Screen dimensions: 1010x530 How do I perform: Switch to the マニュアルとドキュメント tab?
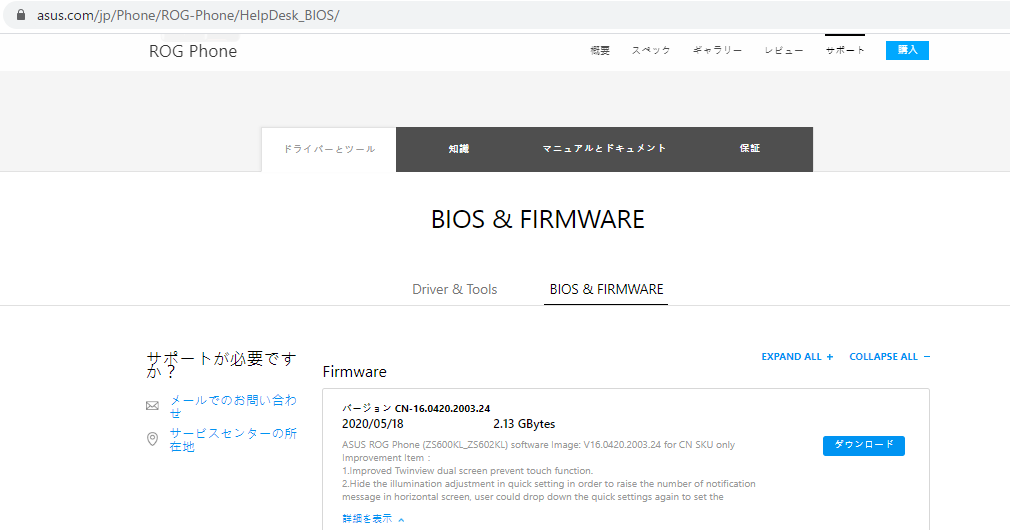click(x=604, y=149)
